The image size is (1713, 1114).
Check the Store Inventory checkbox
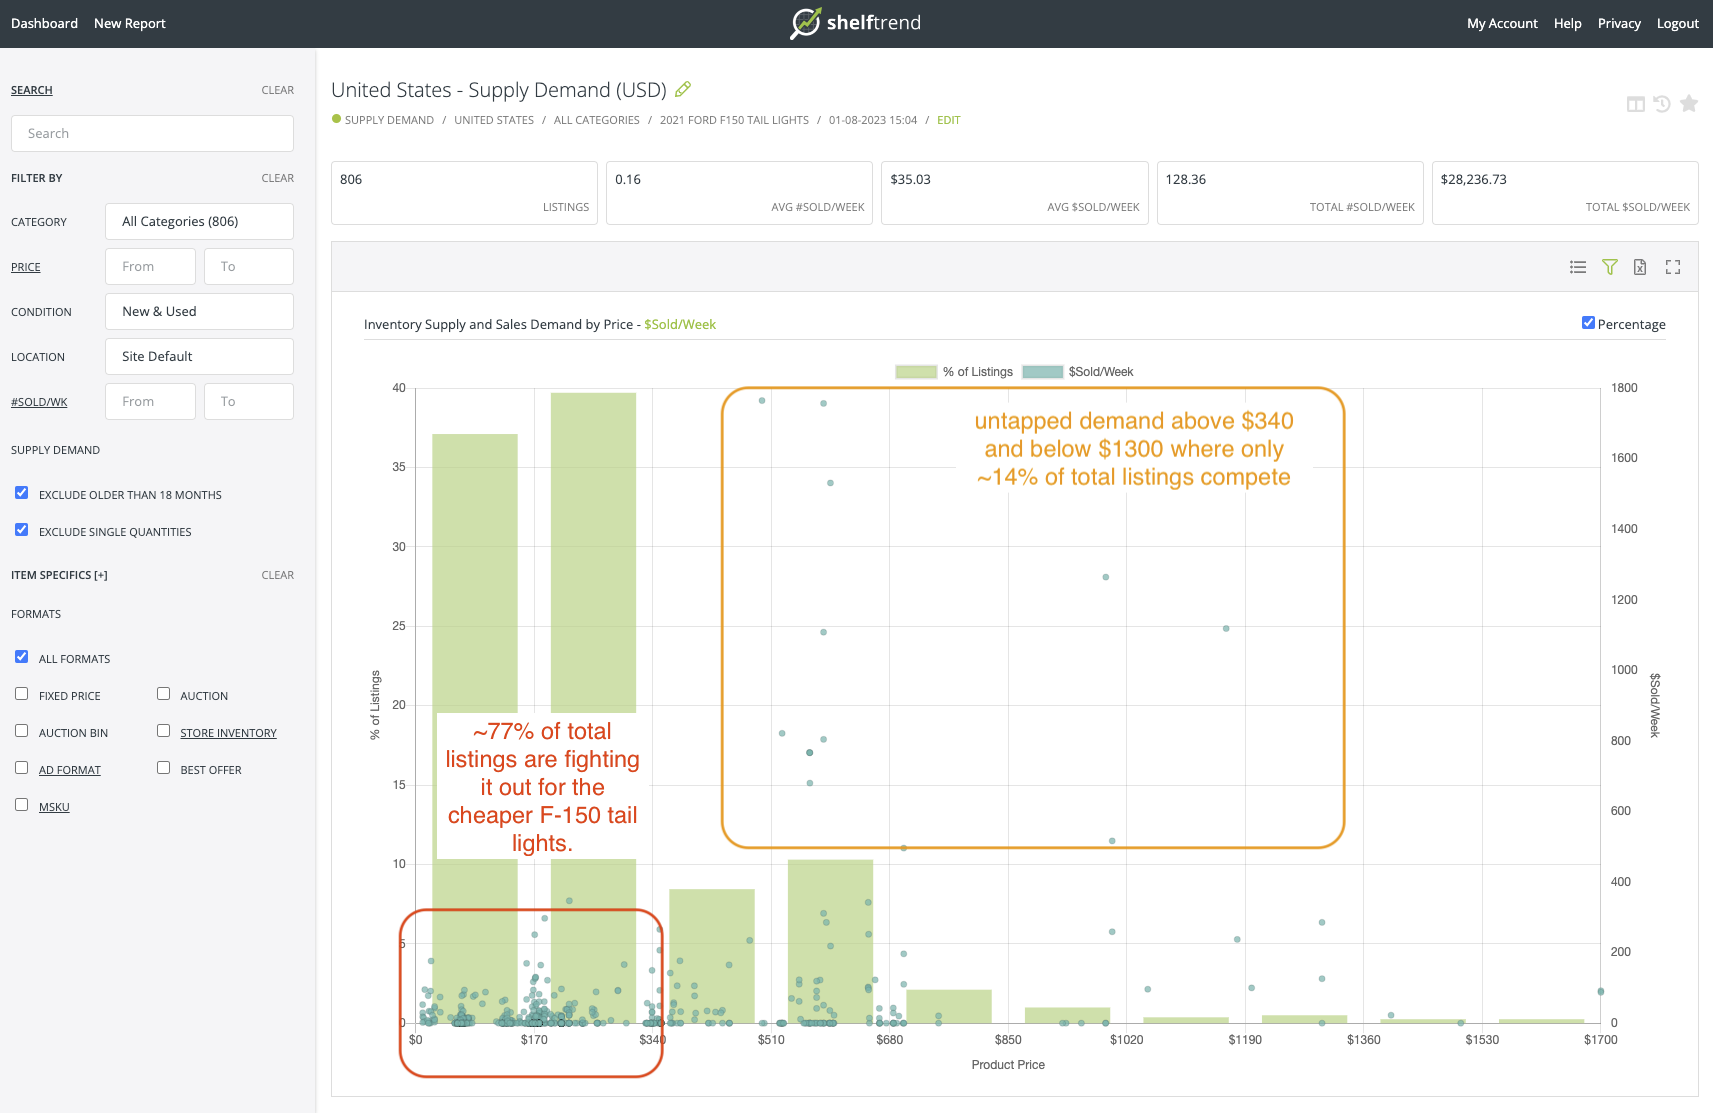pyautogui.click(x=163, y=731)
